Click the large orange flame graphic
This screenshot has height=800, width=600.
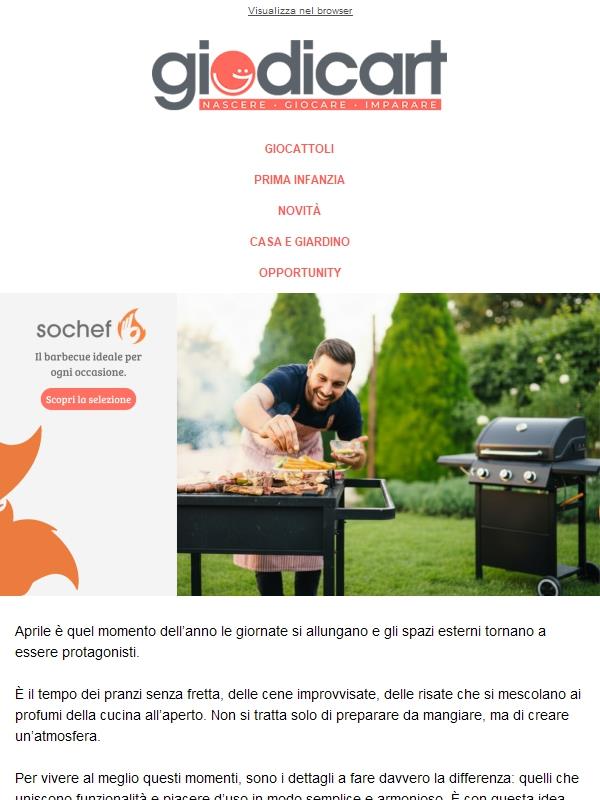click(36, 512)
